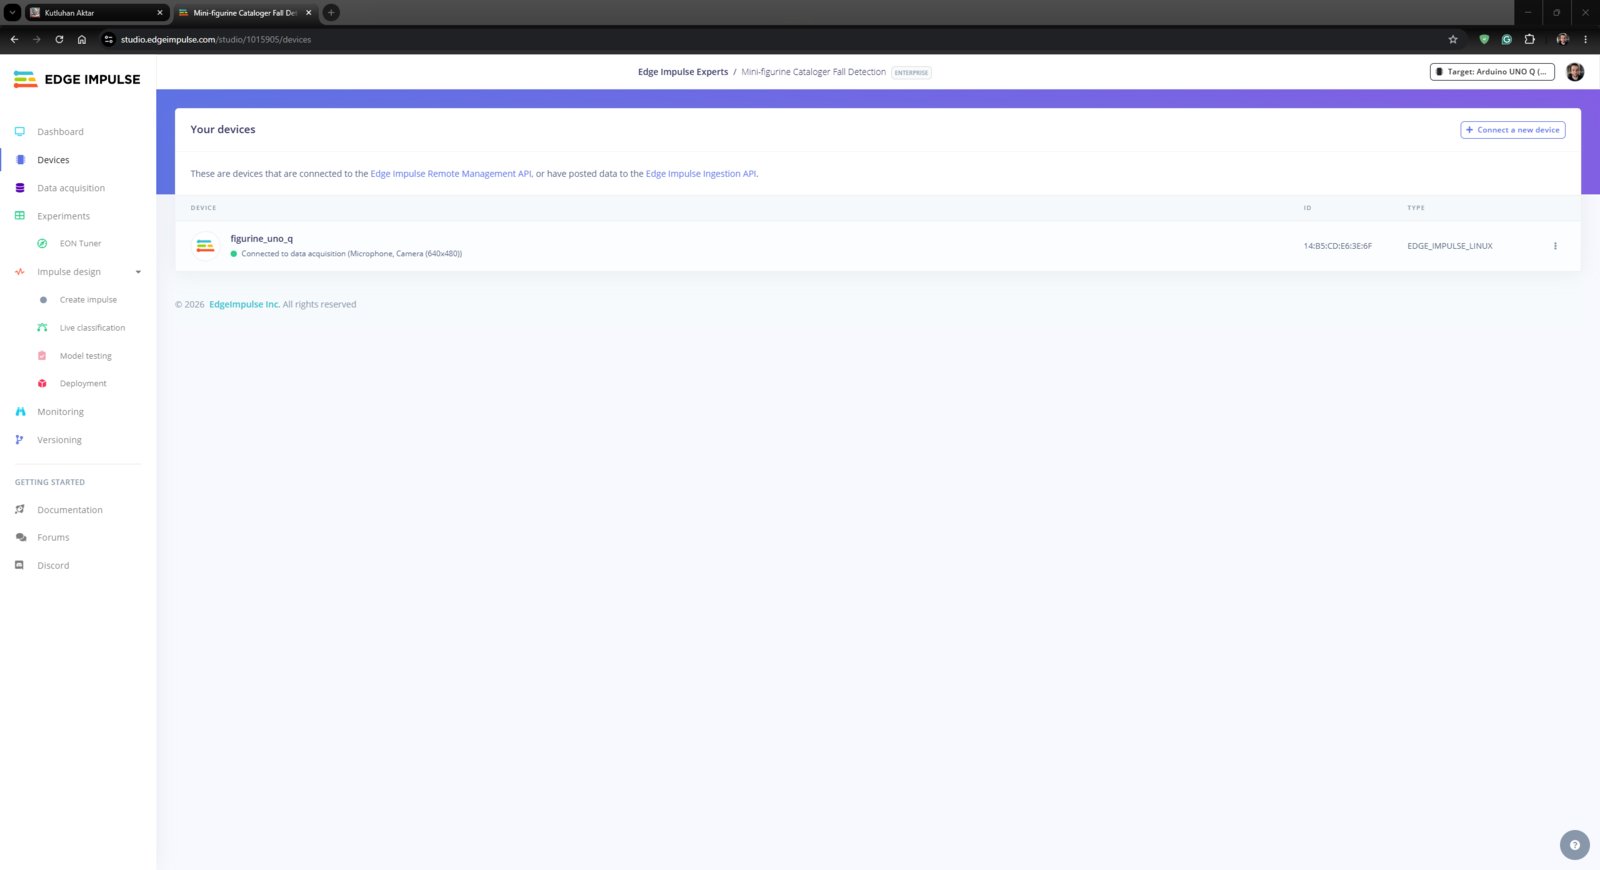Viewport: 1600px width, 870px height.
Task: Open Edge Impulse Remote Management API link
Action: click(x=451, y=174)
